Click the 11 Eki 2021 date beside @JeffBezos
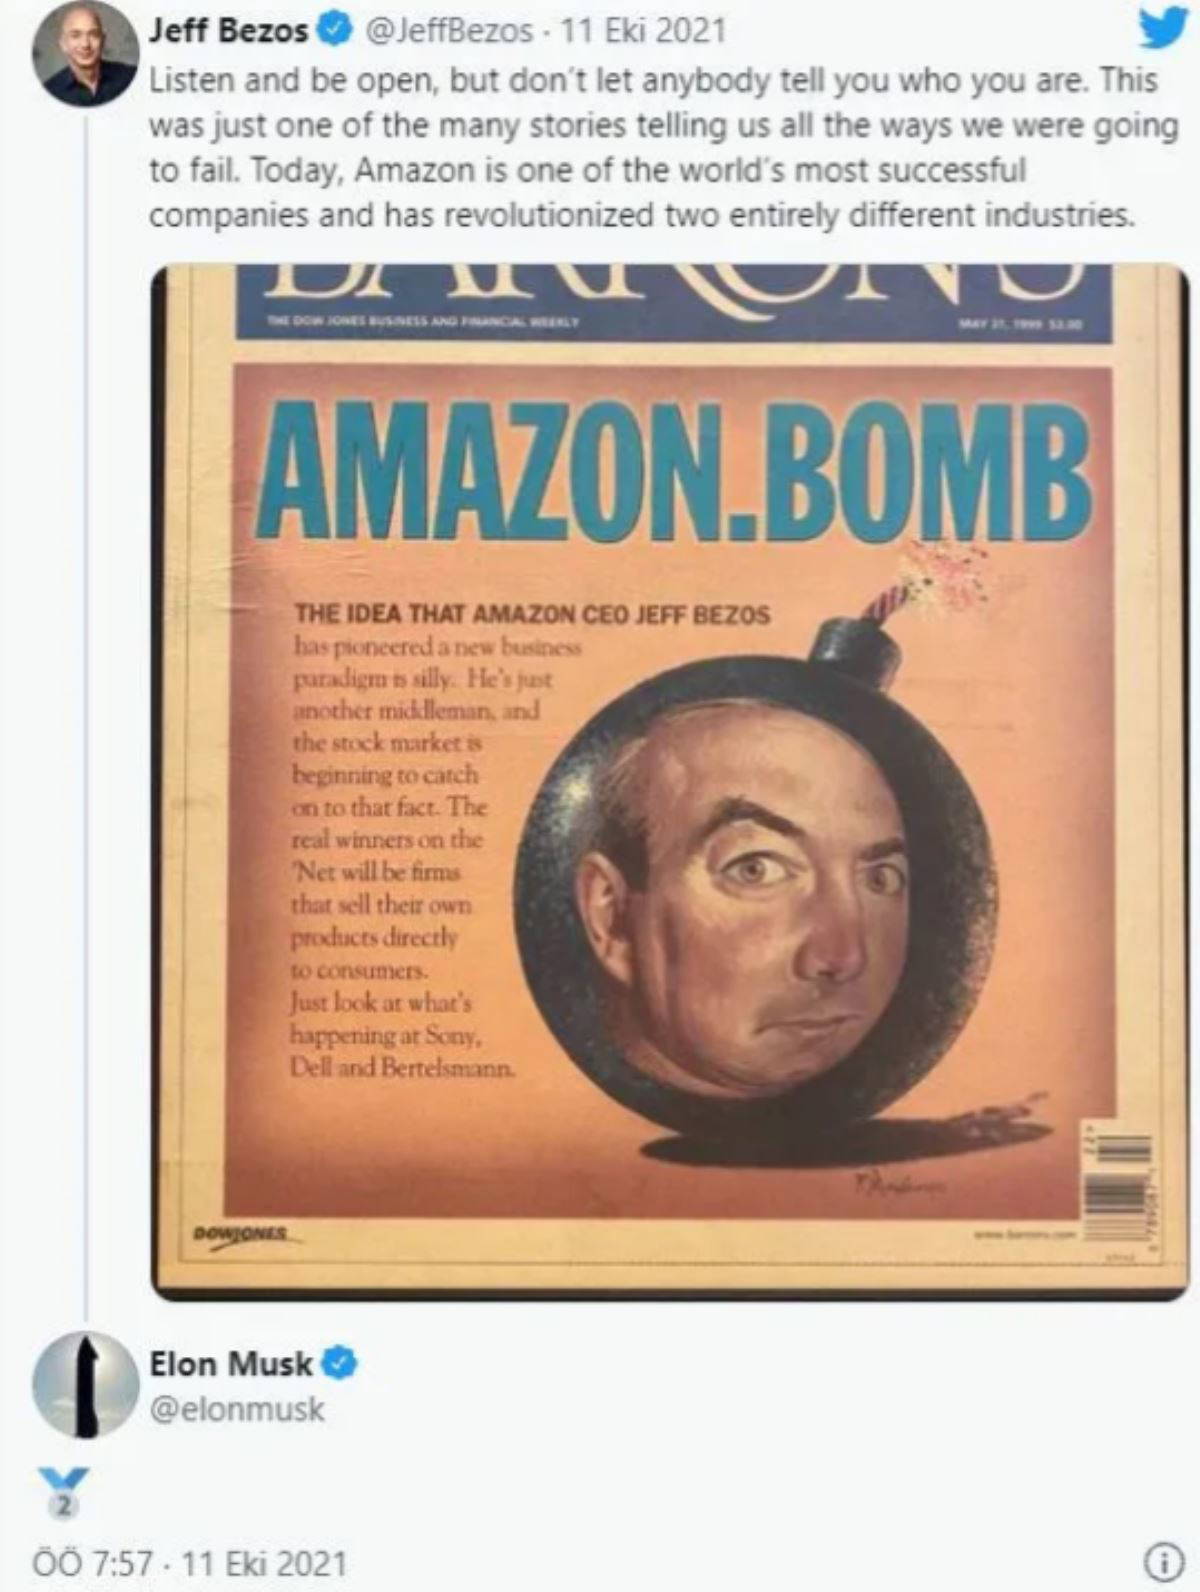Screen dimensions: 1200x1592 [643, 31]
